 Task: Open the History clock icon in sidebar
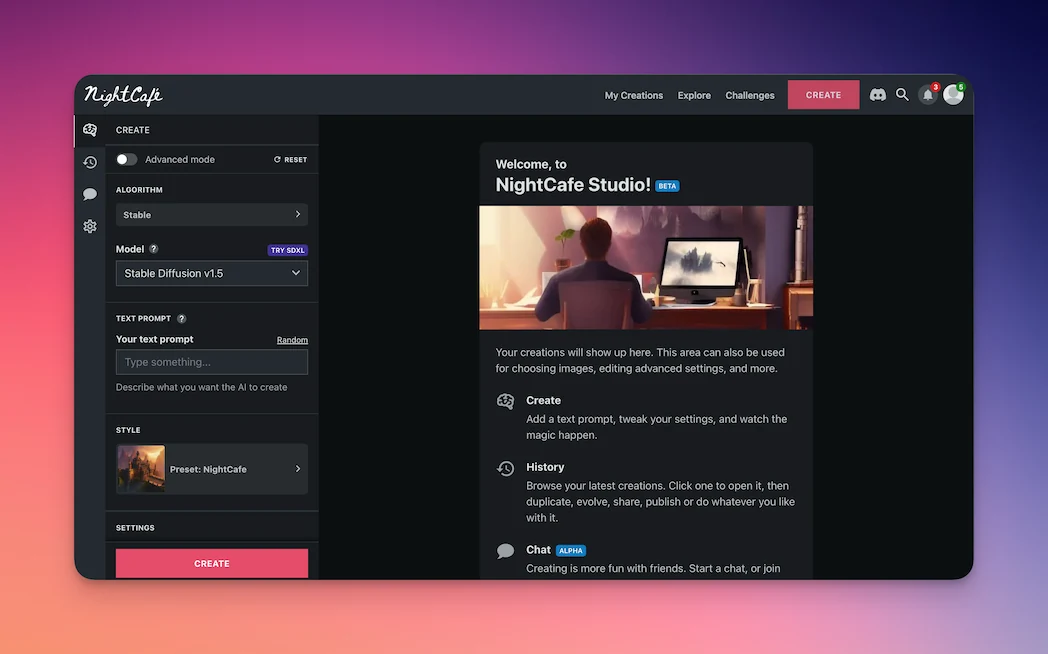click(90, 162)
